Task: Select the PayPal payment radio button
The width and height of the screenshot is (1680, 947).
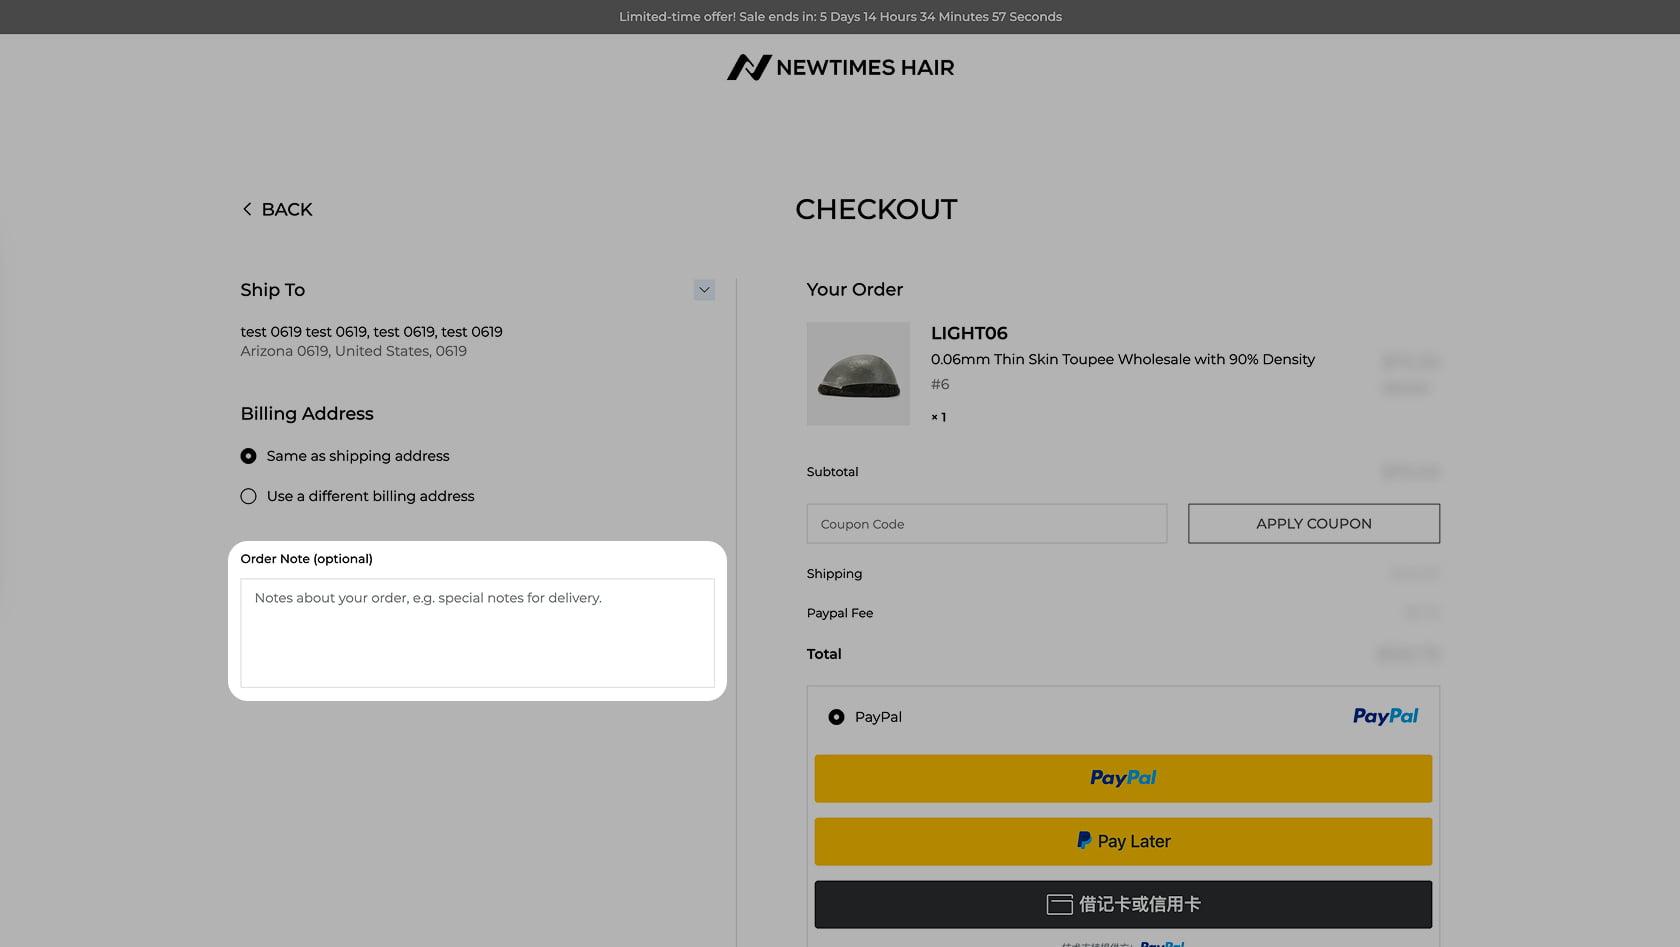Action: [836, 717]
